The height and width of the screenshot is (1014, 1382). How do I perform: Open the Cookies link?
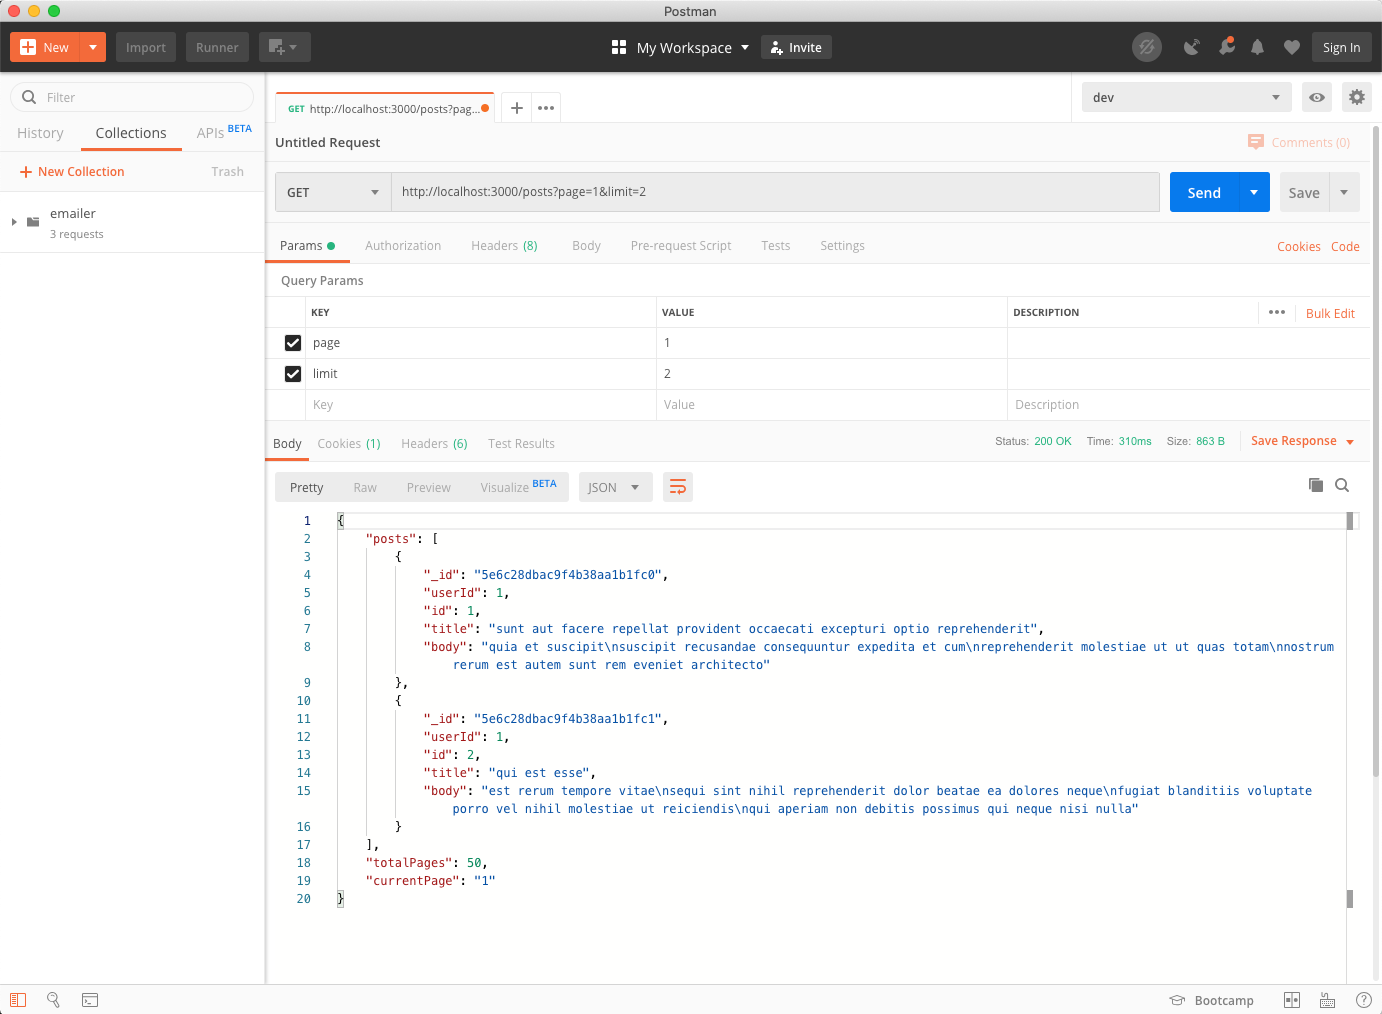[x=1298, y=247]
